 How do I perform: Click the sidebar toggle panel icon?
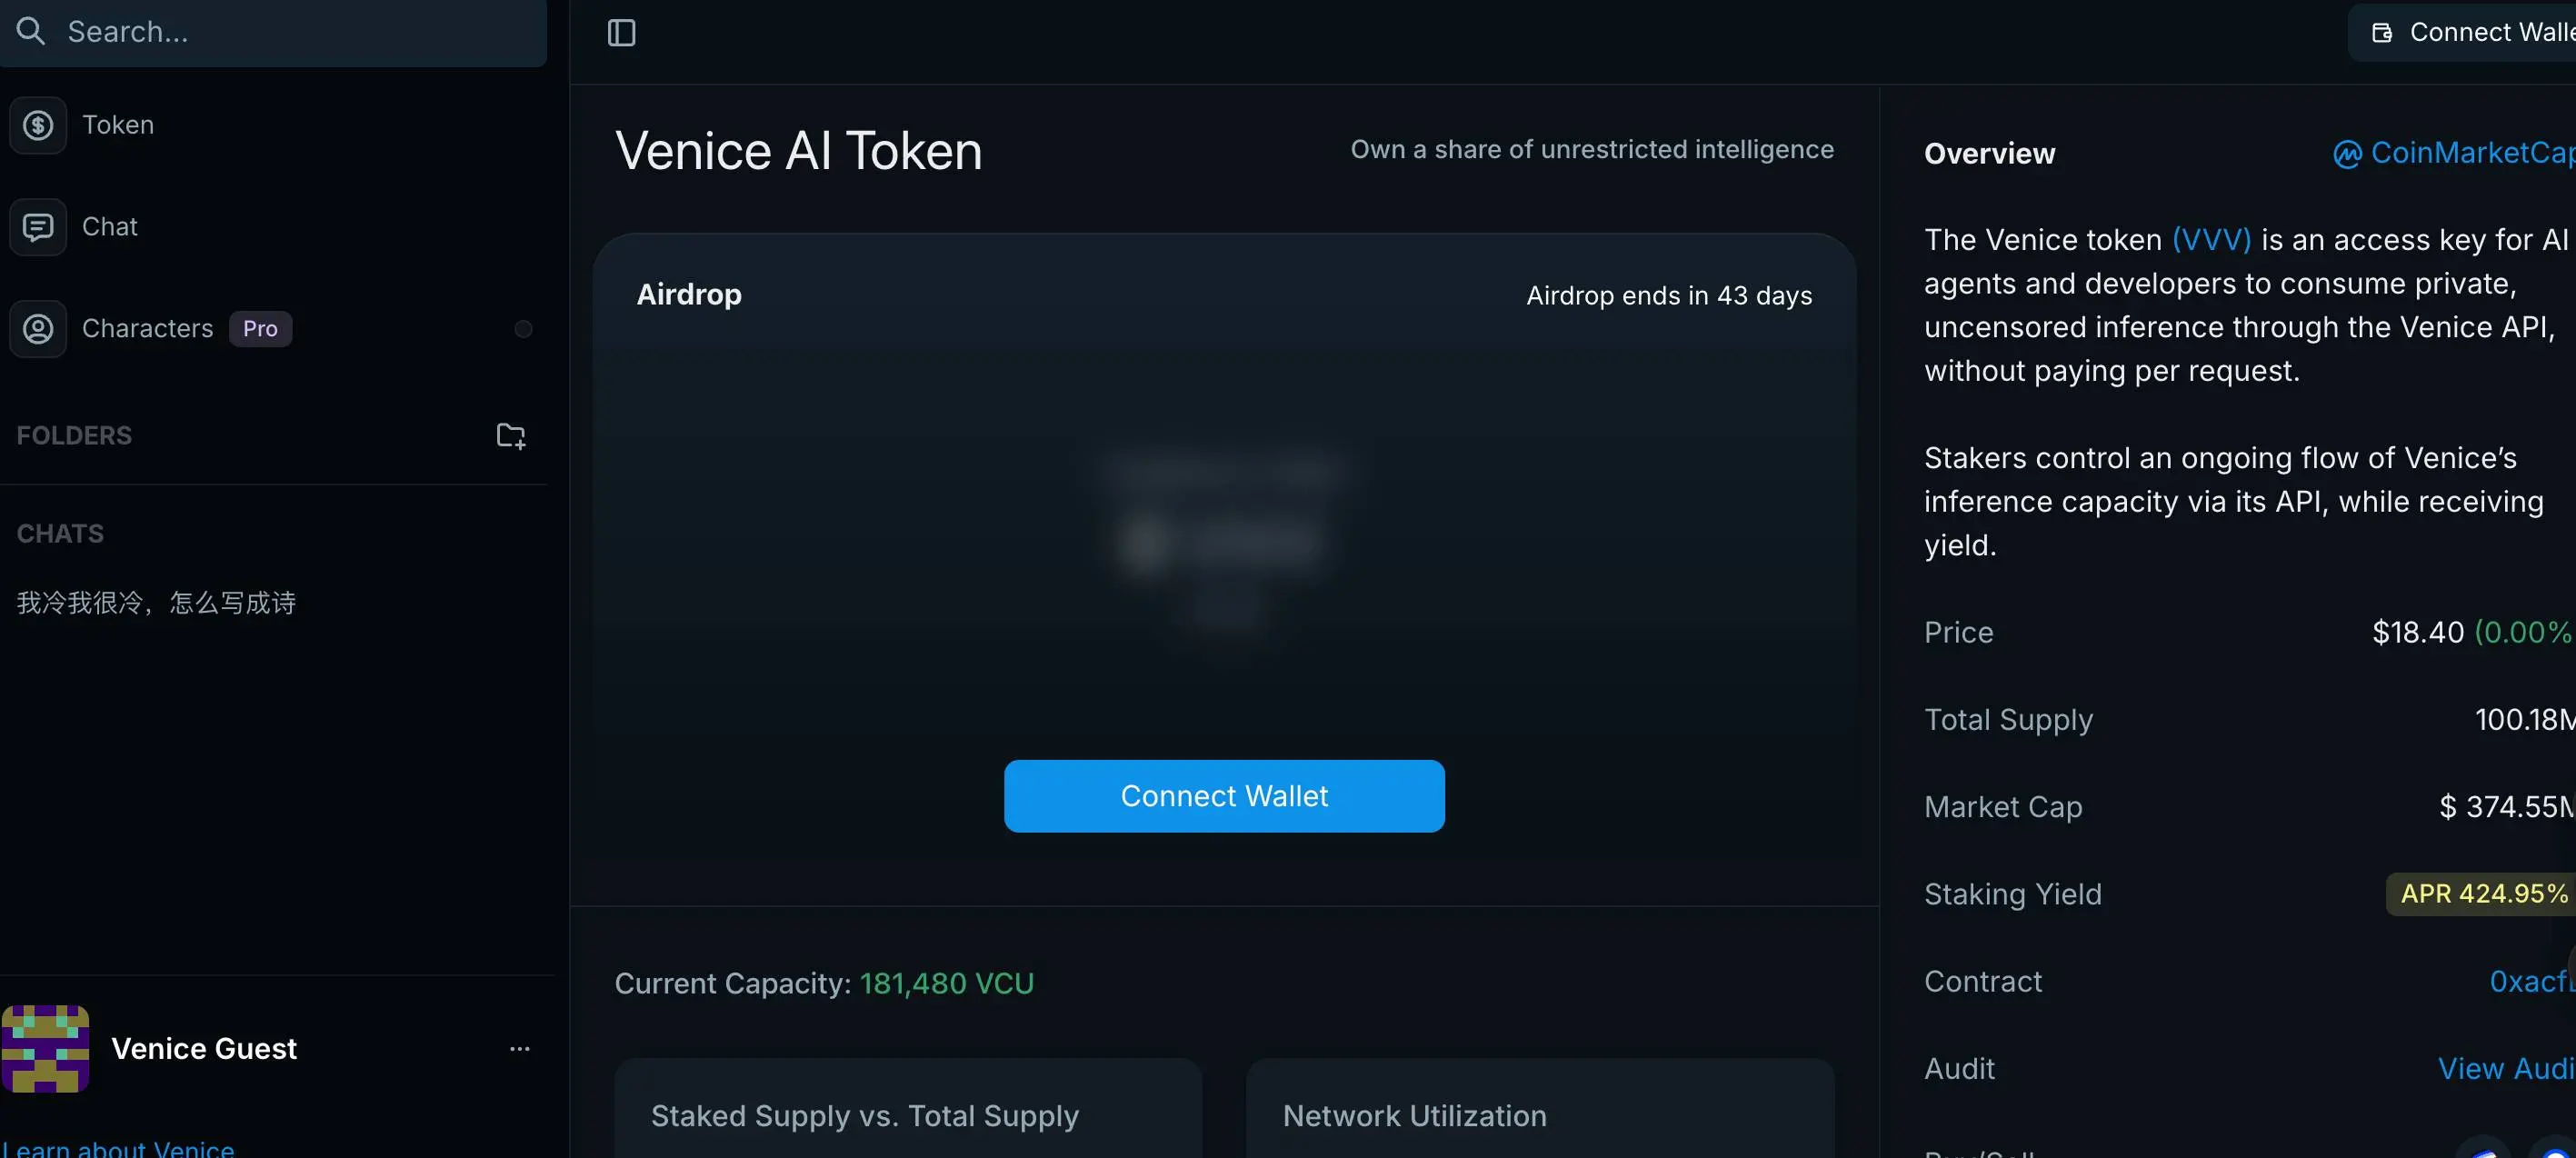(621, 33)
